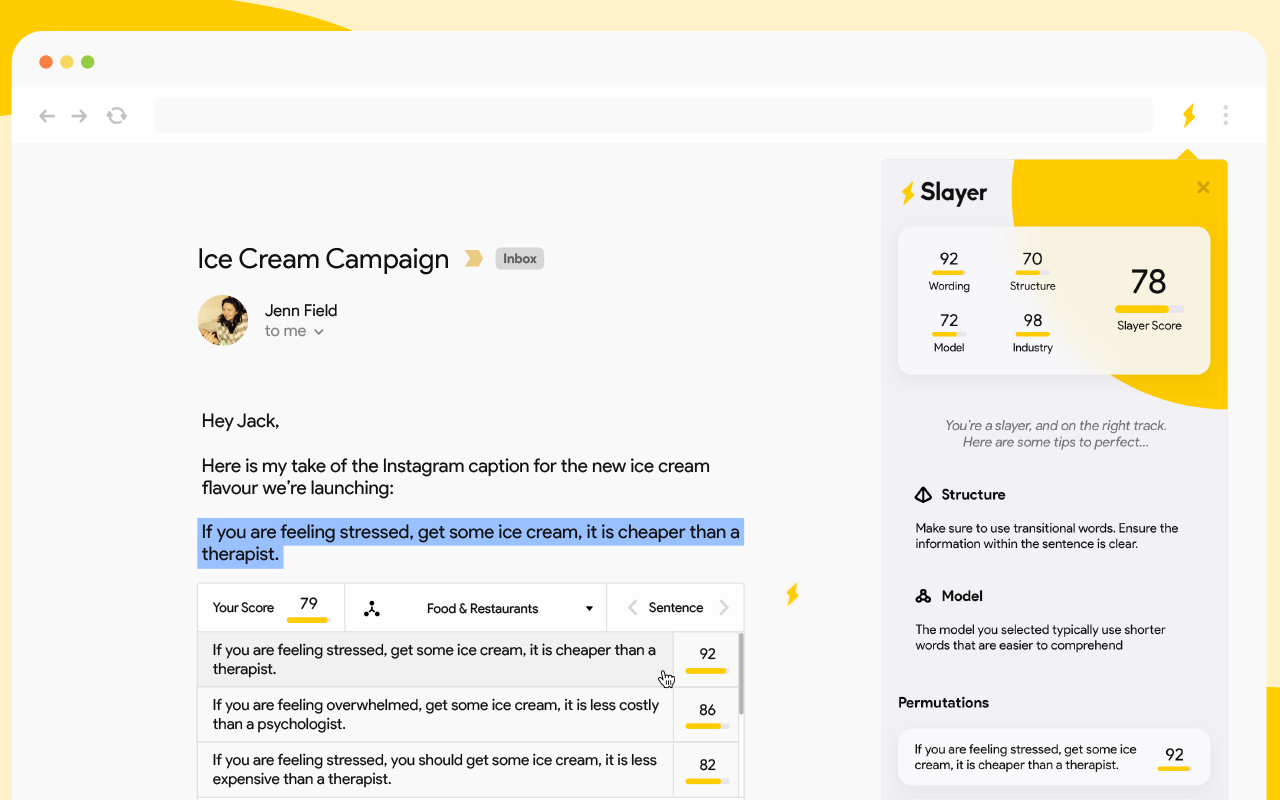Click the model nodes icon near industry
Screen dimensions: 1280x800
[x=372, y=608]
